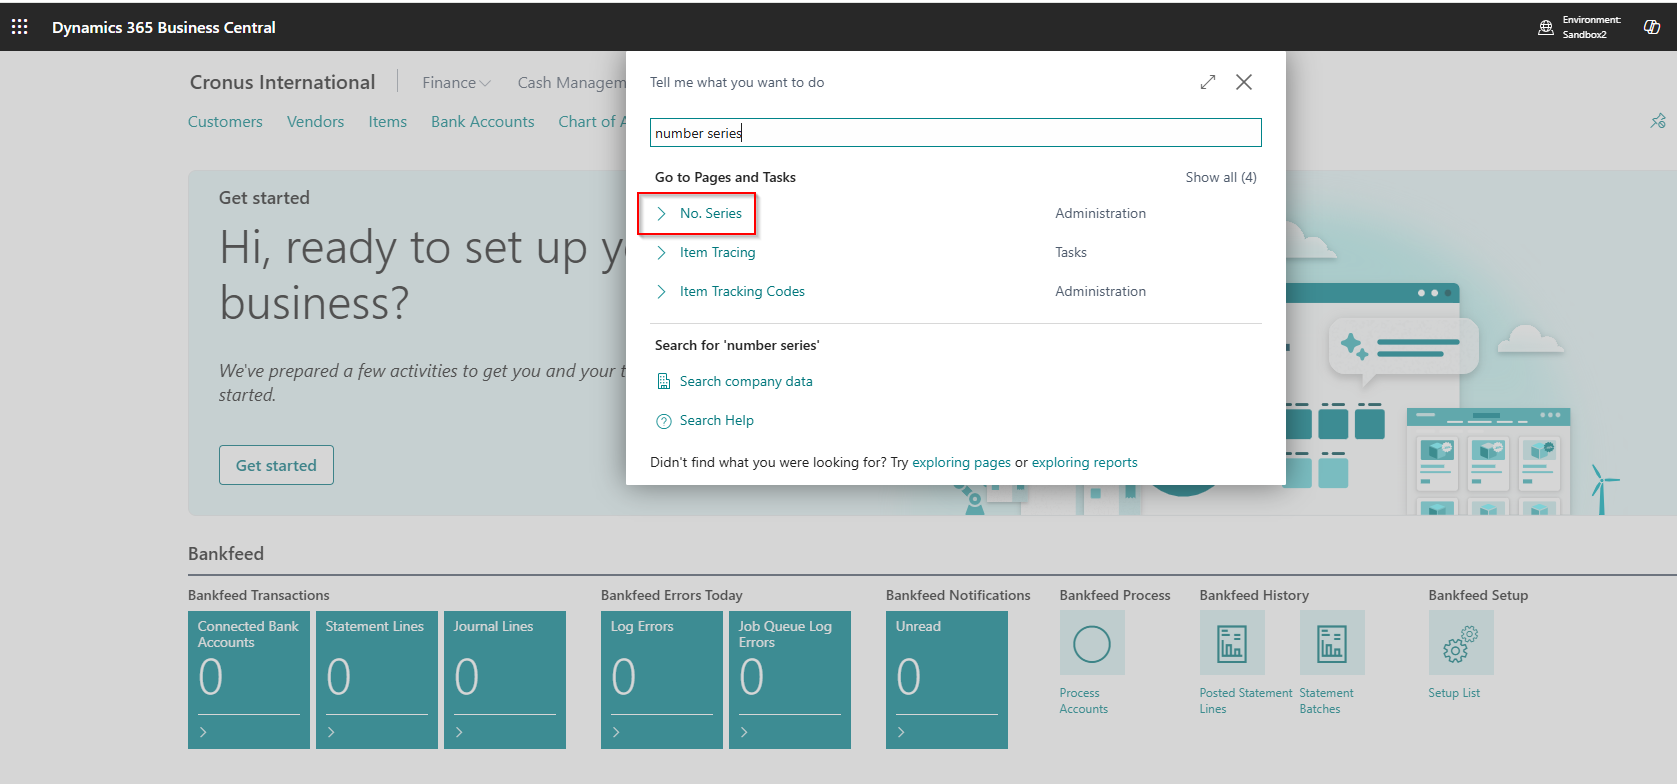Screen dimensions: 1677x784
Task: Expand the Item Tracing result chevron
Action: (x=662, y=252)
